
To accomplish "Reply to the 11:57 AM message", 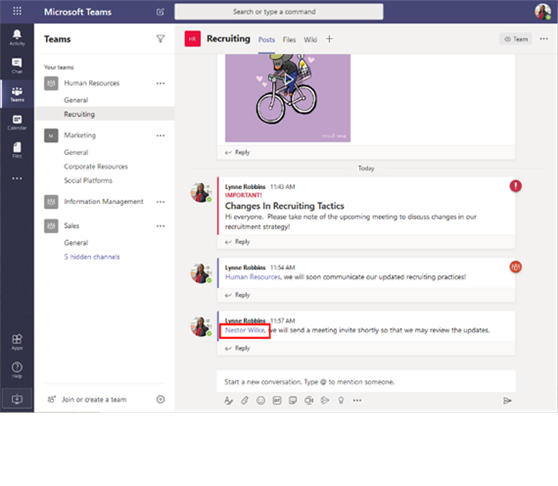I will point(237,348).
